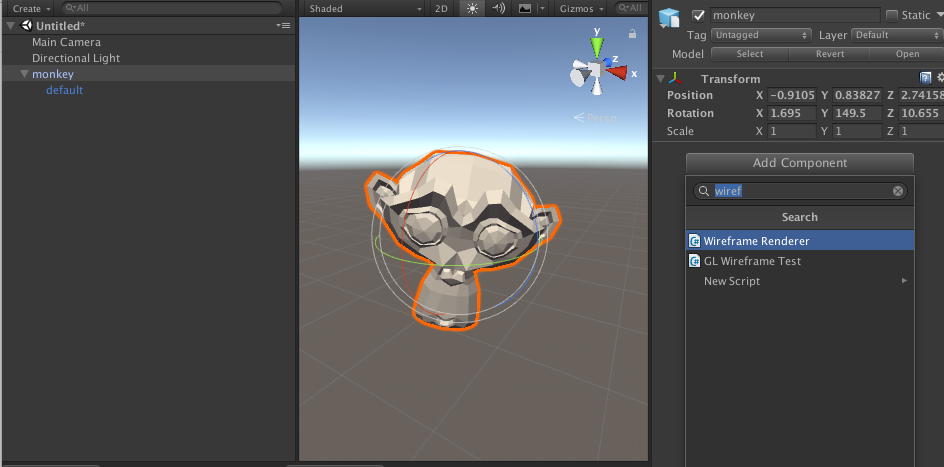
Task: Click the component search field with wiref
Action: pos(800,191)
